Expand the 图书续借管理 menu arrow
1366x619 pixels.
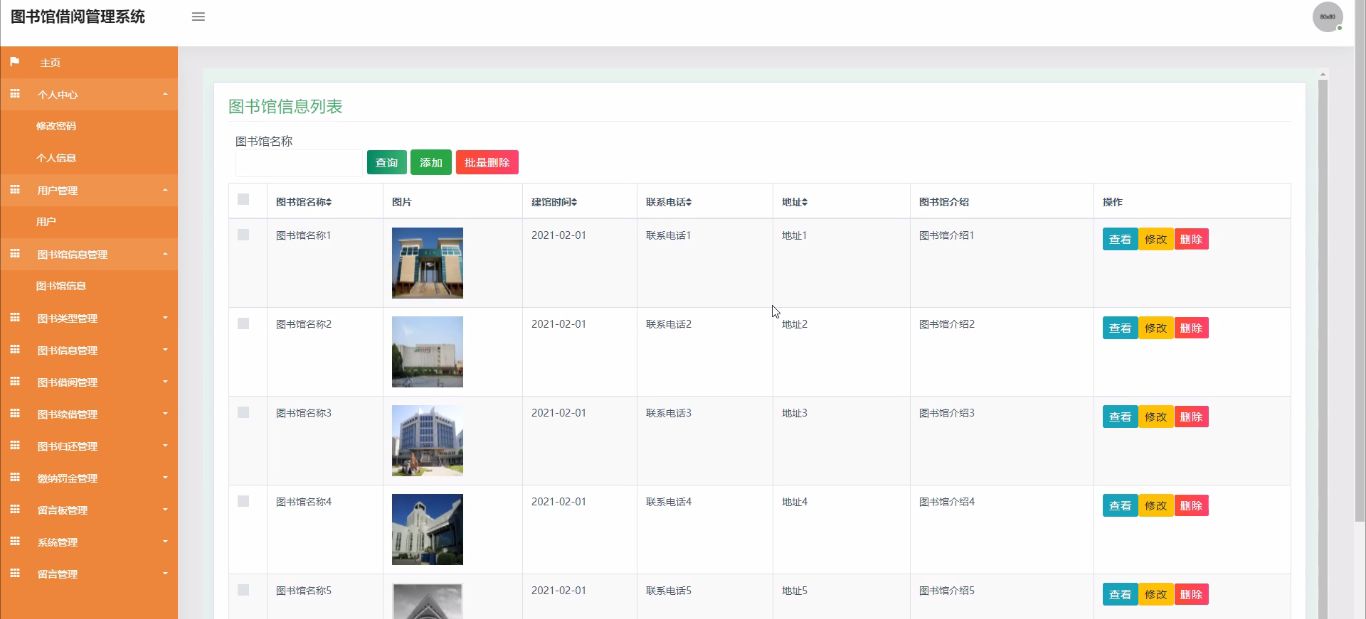[165, 414]
